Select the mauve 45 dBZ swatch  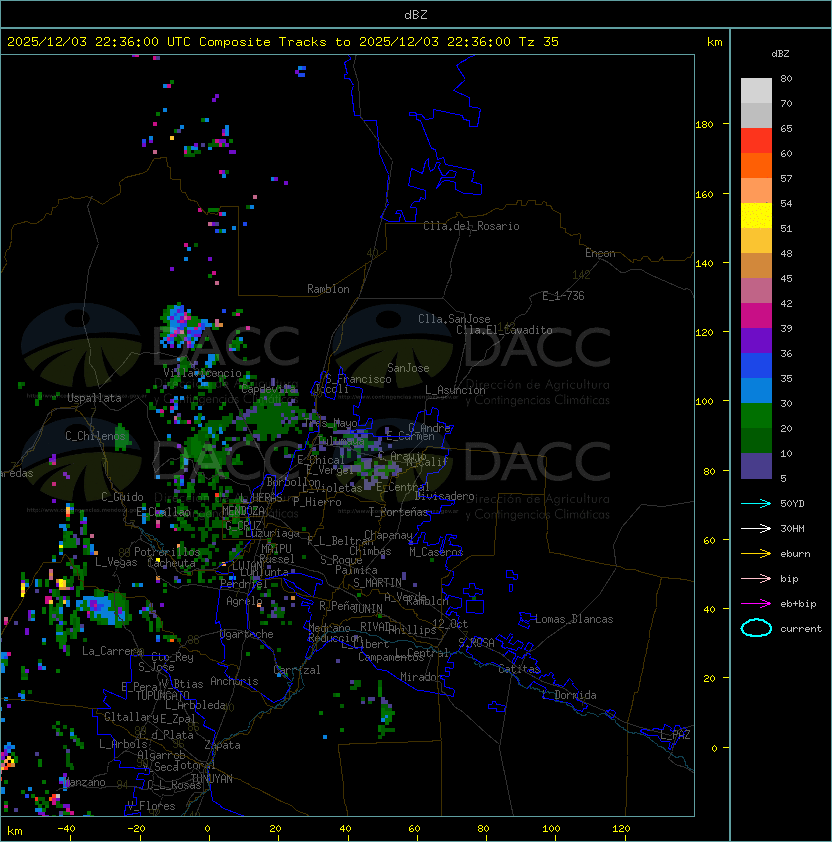click(756, 291)
